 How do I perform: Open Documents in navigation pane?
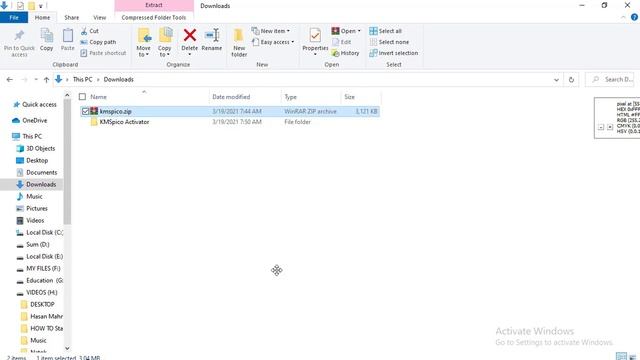pos(41,172)
